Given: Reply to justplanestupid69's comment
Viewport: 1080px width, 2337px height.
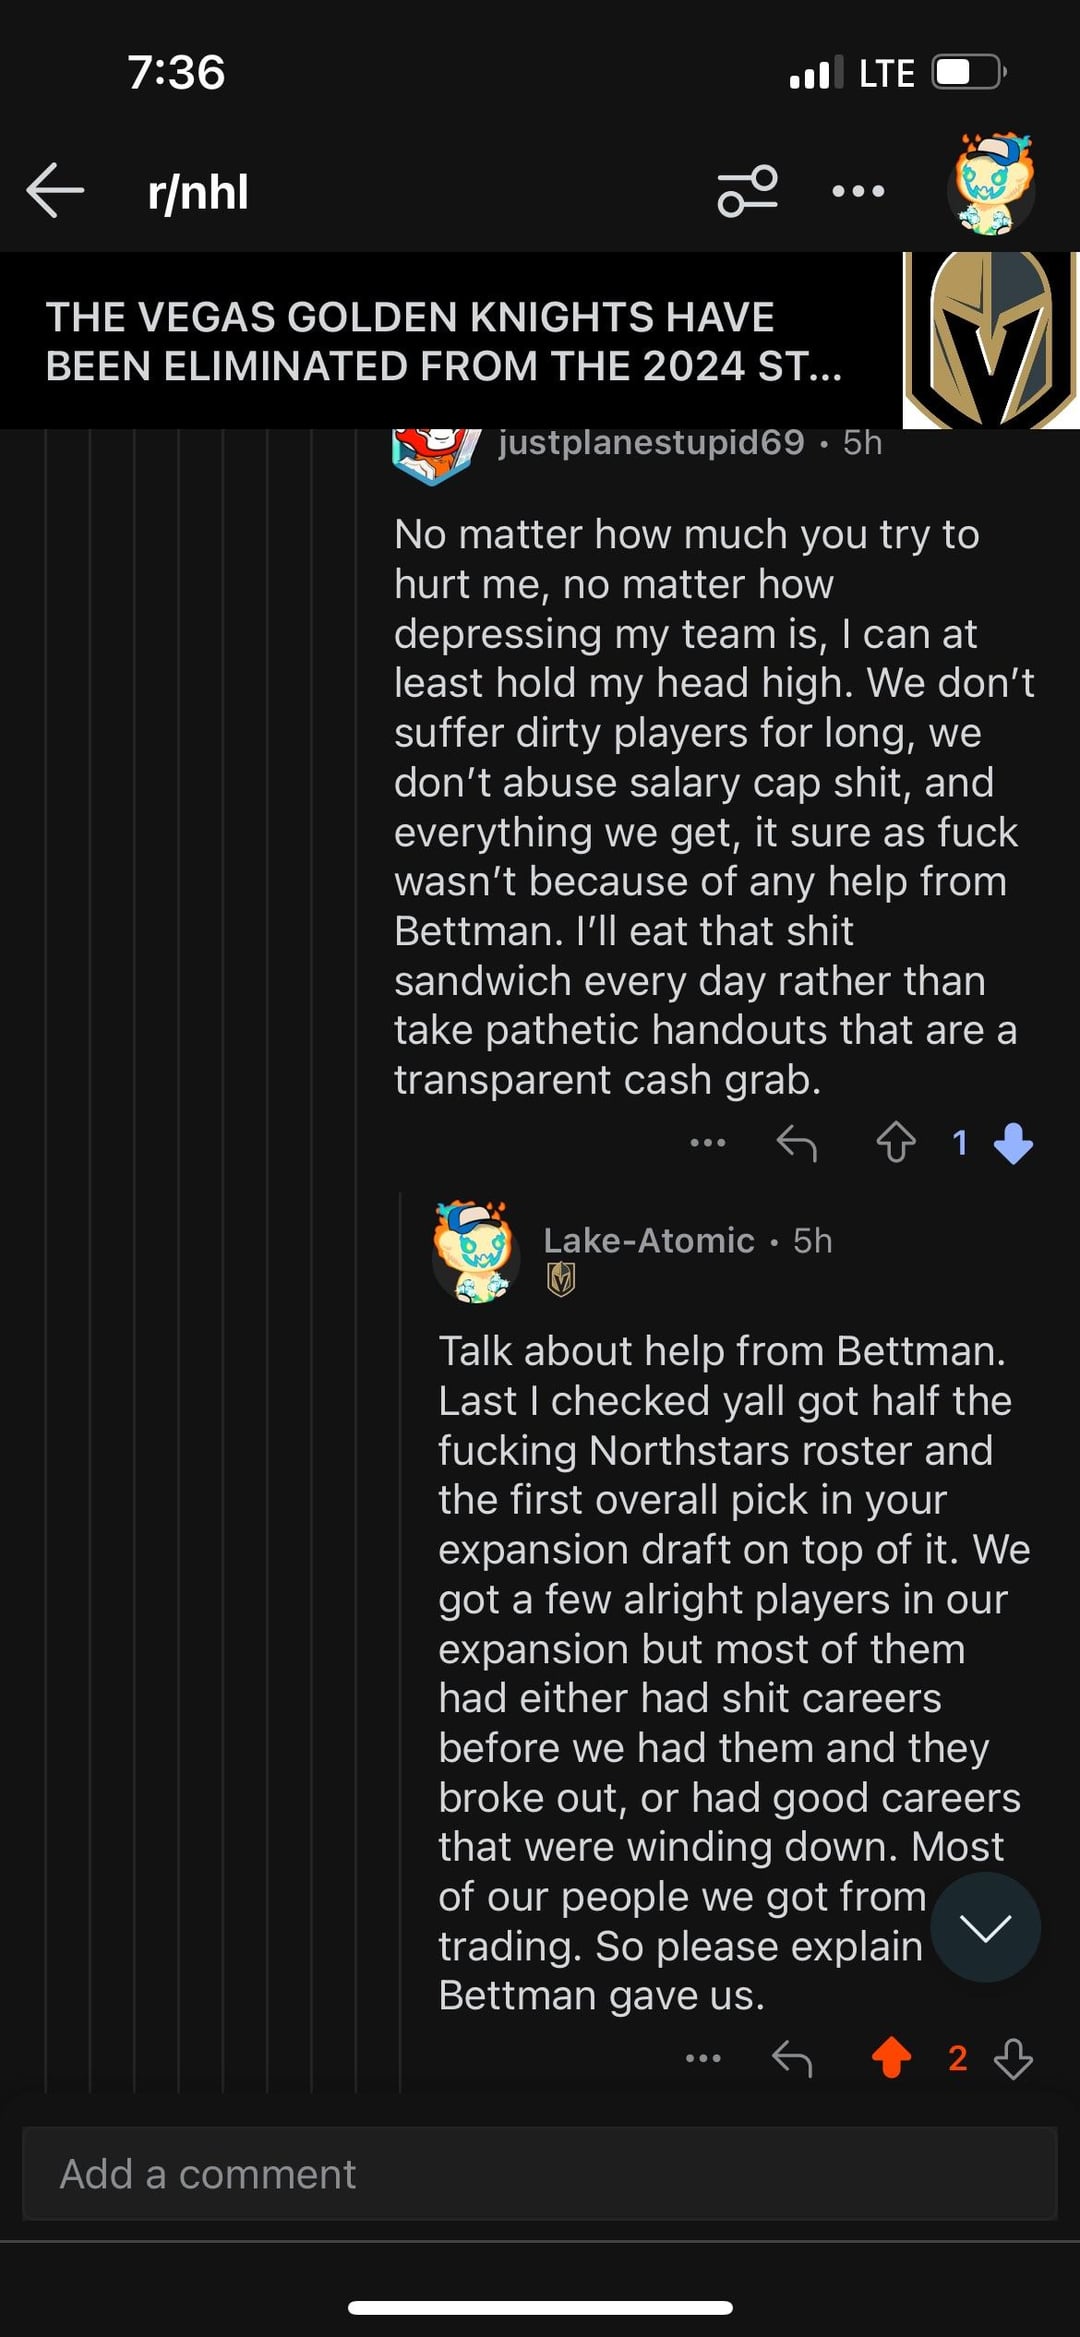Looking at the screenshot, I should (x=797, y=1143).
